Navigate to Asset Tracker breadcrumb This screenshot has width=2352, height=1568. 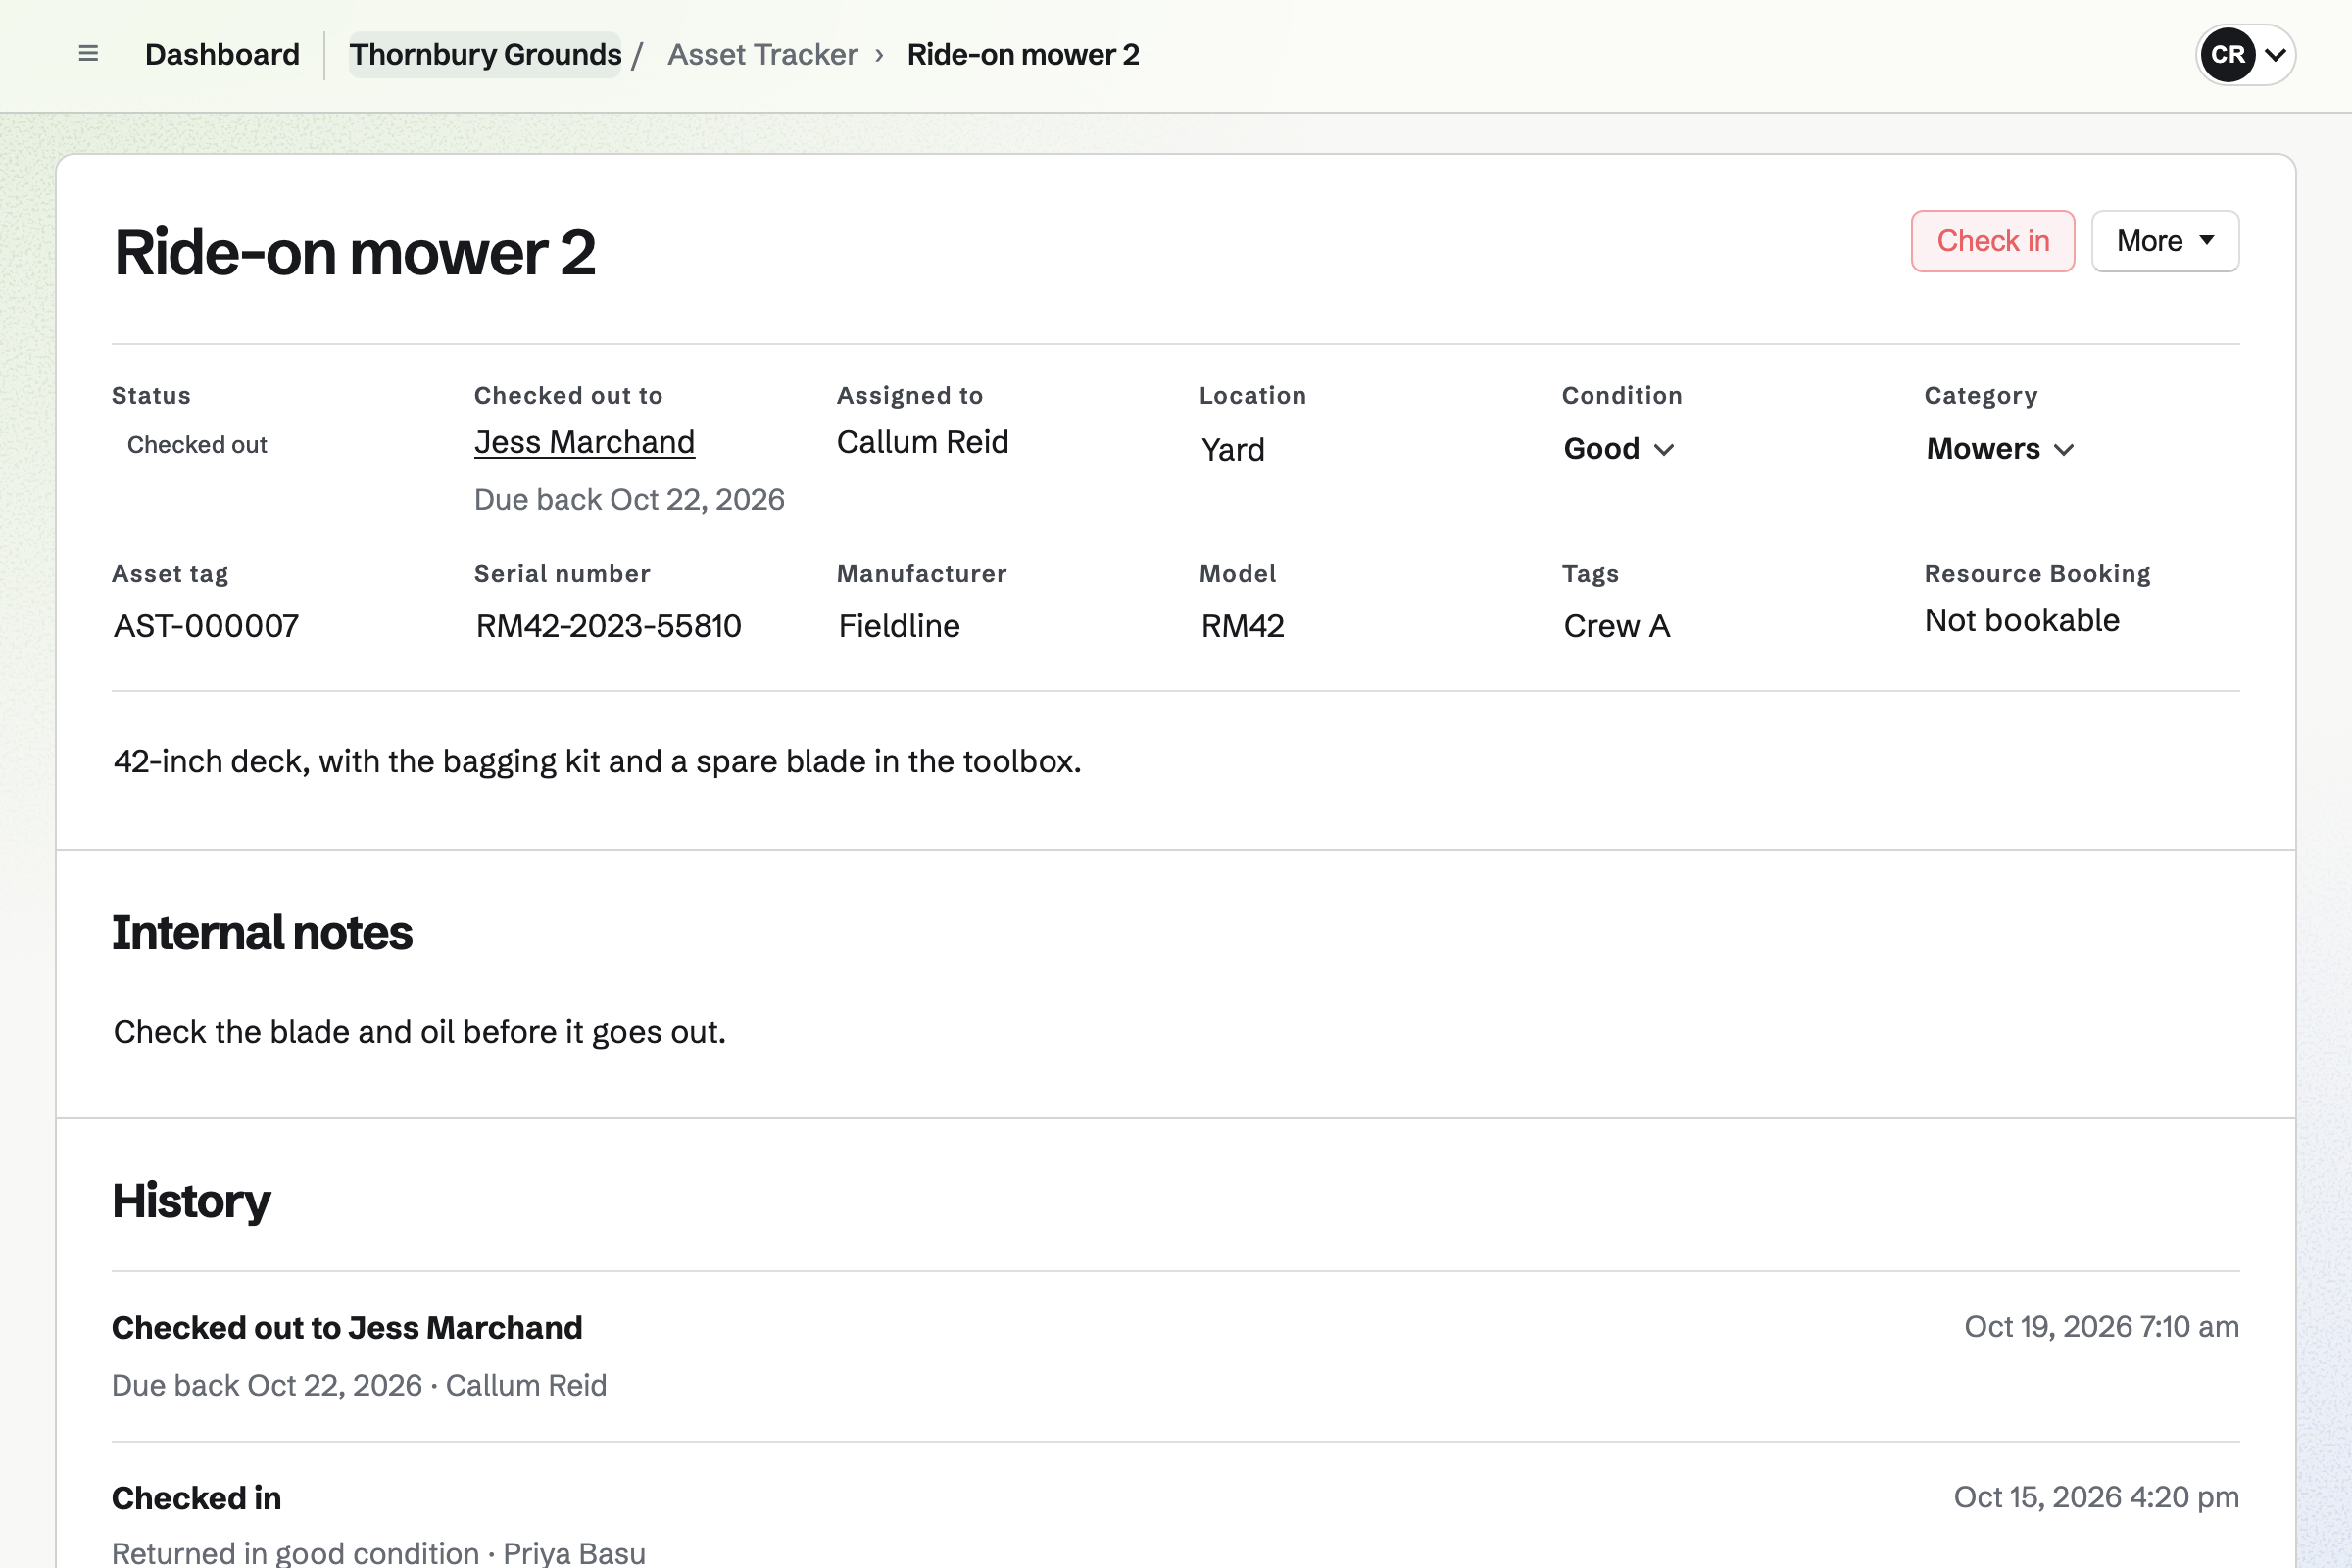[x=762, y=54]
